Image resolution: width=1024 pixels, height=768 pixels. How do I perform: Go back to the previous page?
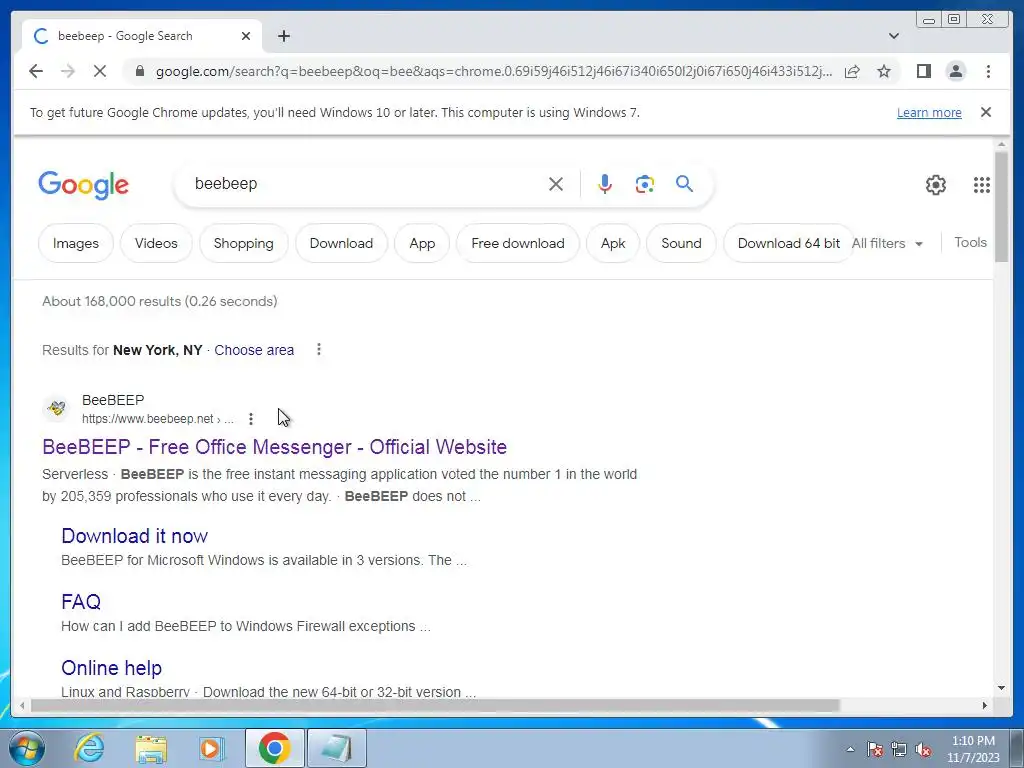pos(36,71)
